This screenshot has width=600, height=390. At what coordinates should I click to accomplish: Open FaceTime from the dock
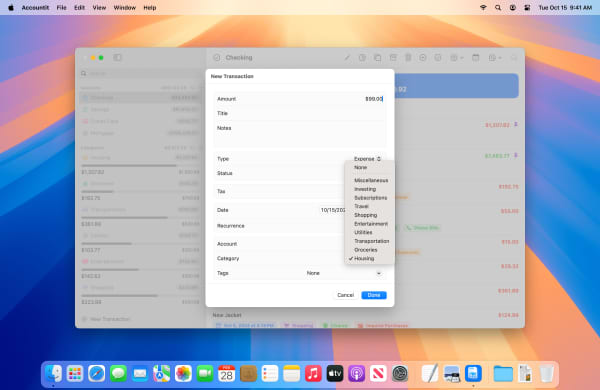pyautogui.click(x=205, y=374)
